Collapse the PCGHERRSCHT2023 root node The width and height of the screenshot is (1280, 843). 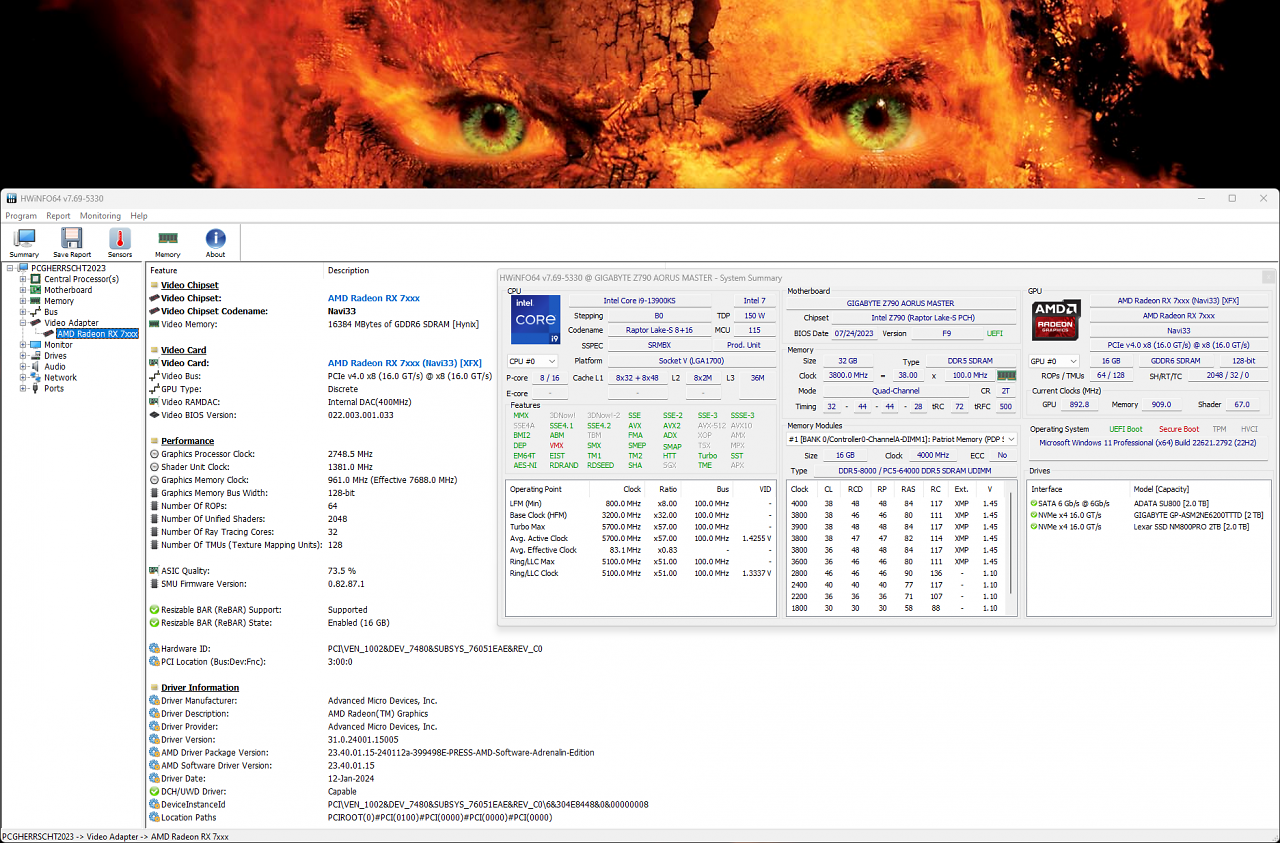10,268
